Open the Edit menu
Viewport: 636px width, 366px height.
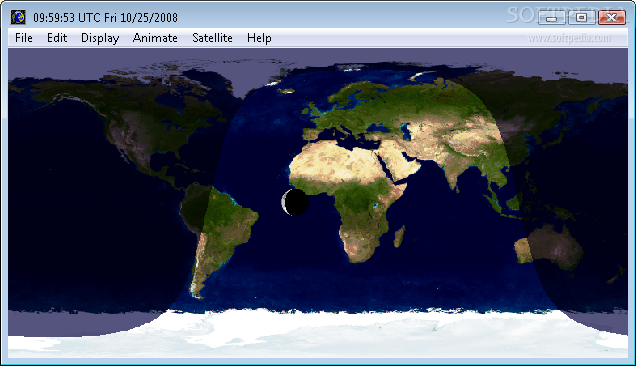point(57,38)
